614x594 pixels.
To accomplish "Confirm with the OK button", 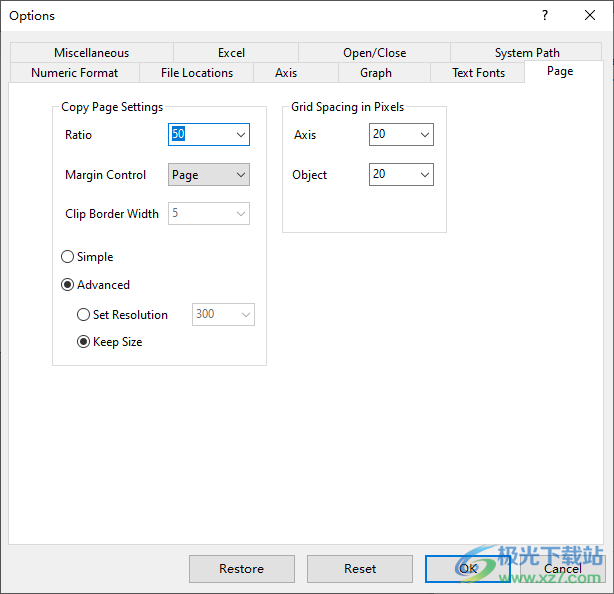I will click(468, 569).
